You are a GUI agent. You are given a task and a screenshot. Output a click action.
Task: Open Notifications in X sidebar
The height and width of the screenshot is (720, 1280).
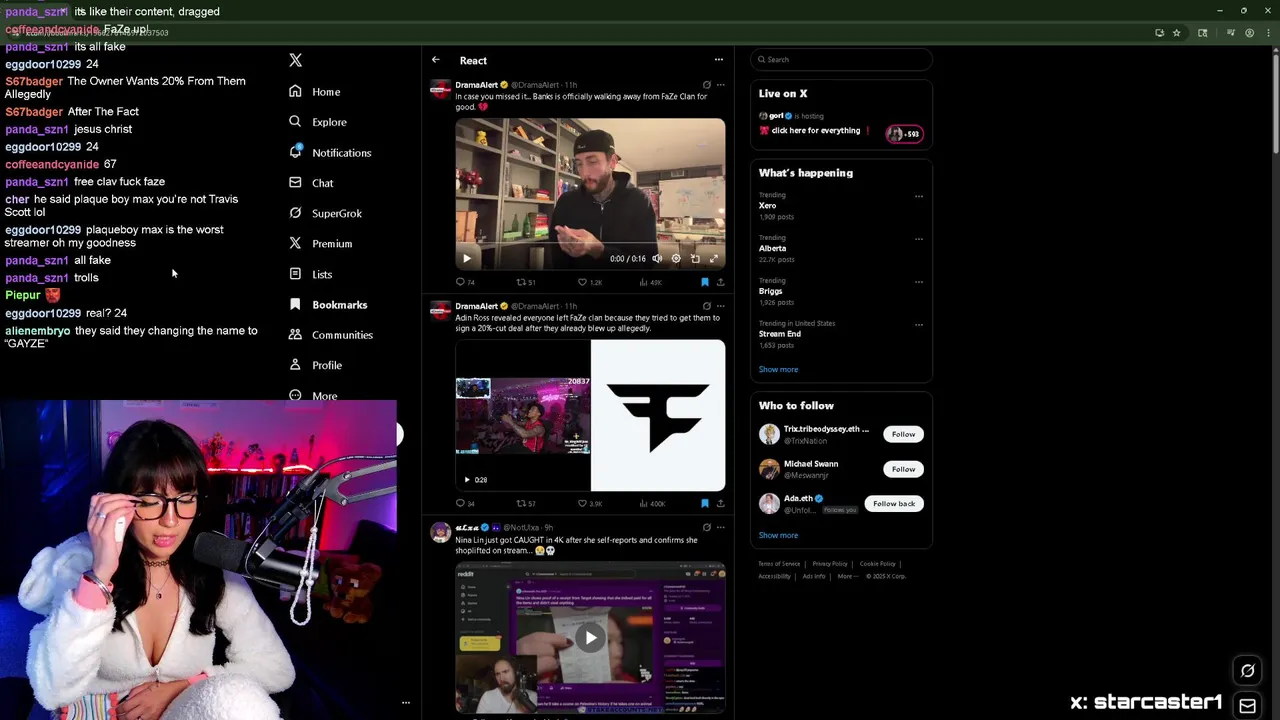[x=329, y=152]
